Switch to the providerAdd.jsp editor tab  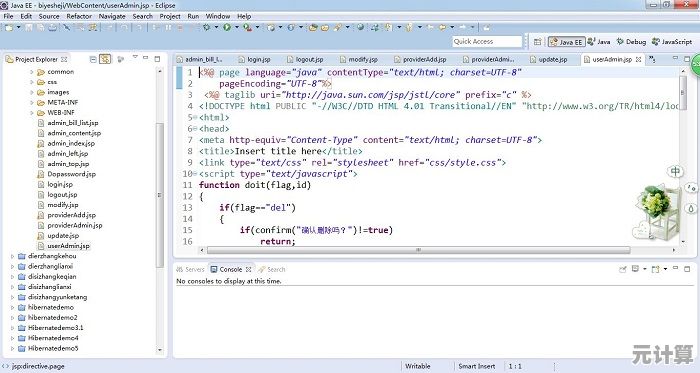click(421, 59)
